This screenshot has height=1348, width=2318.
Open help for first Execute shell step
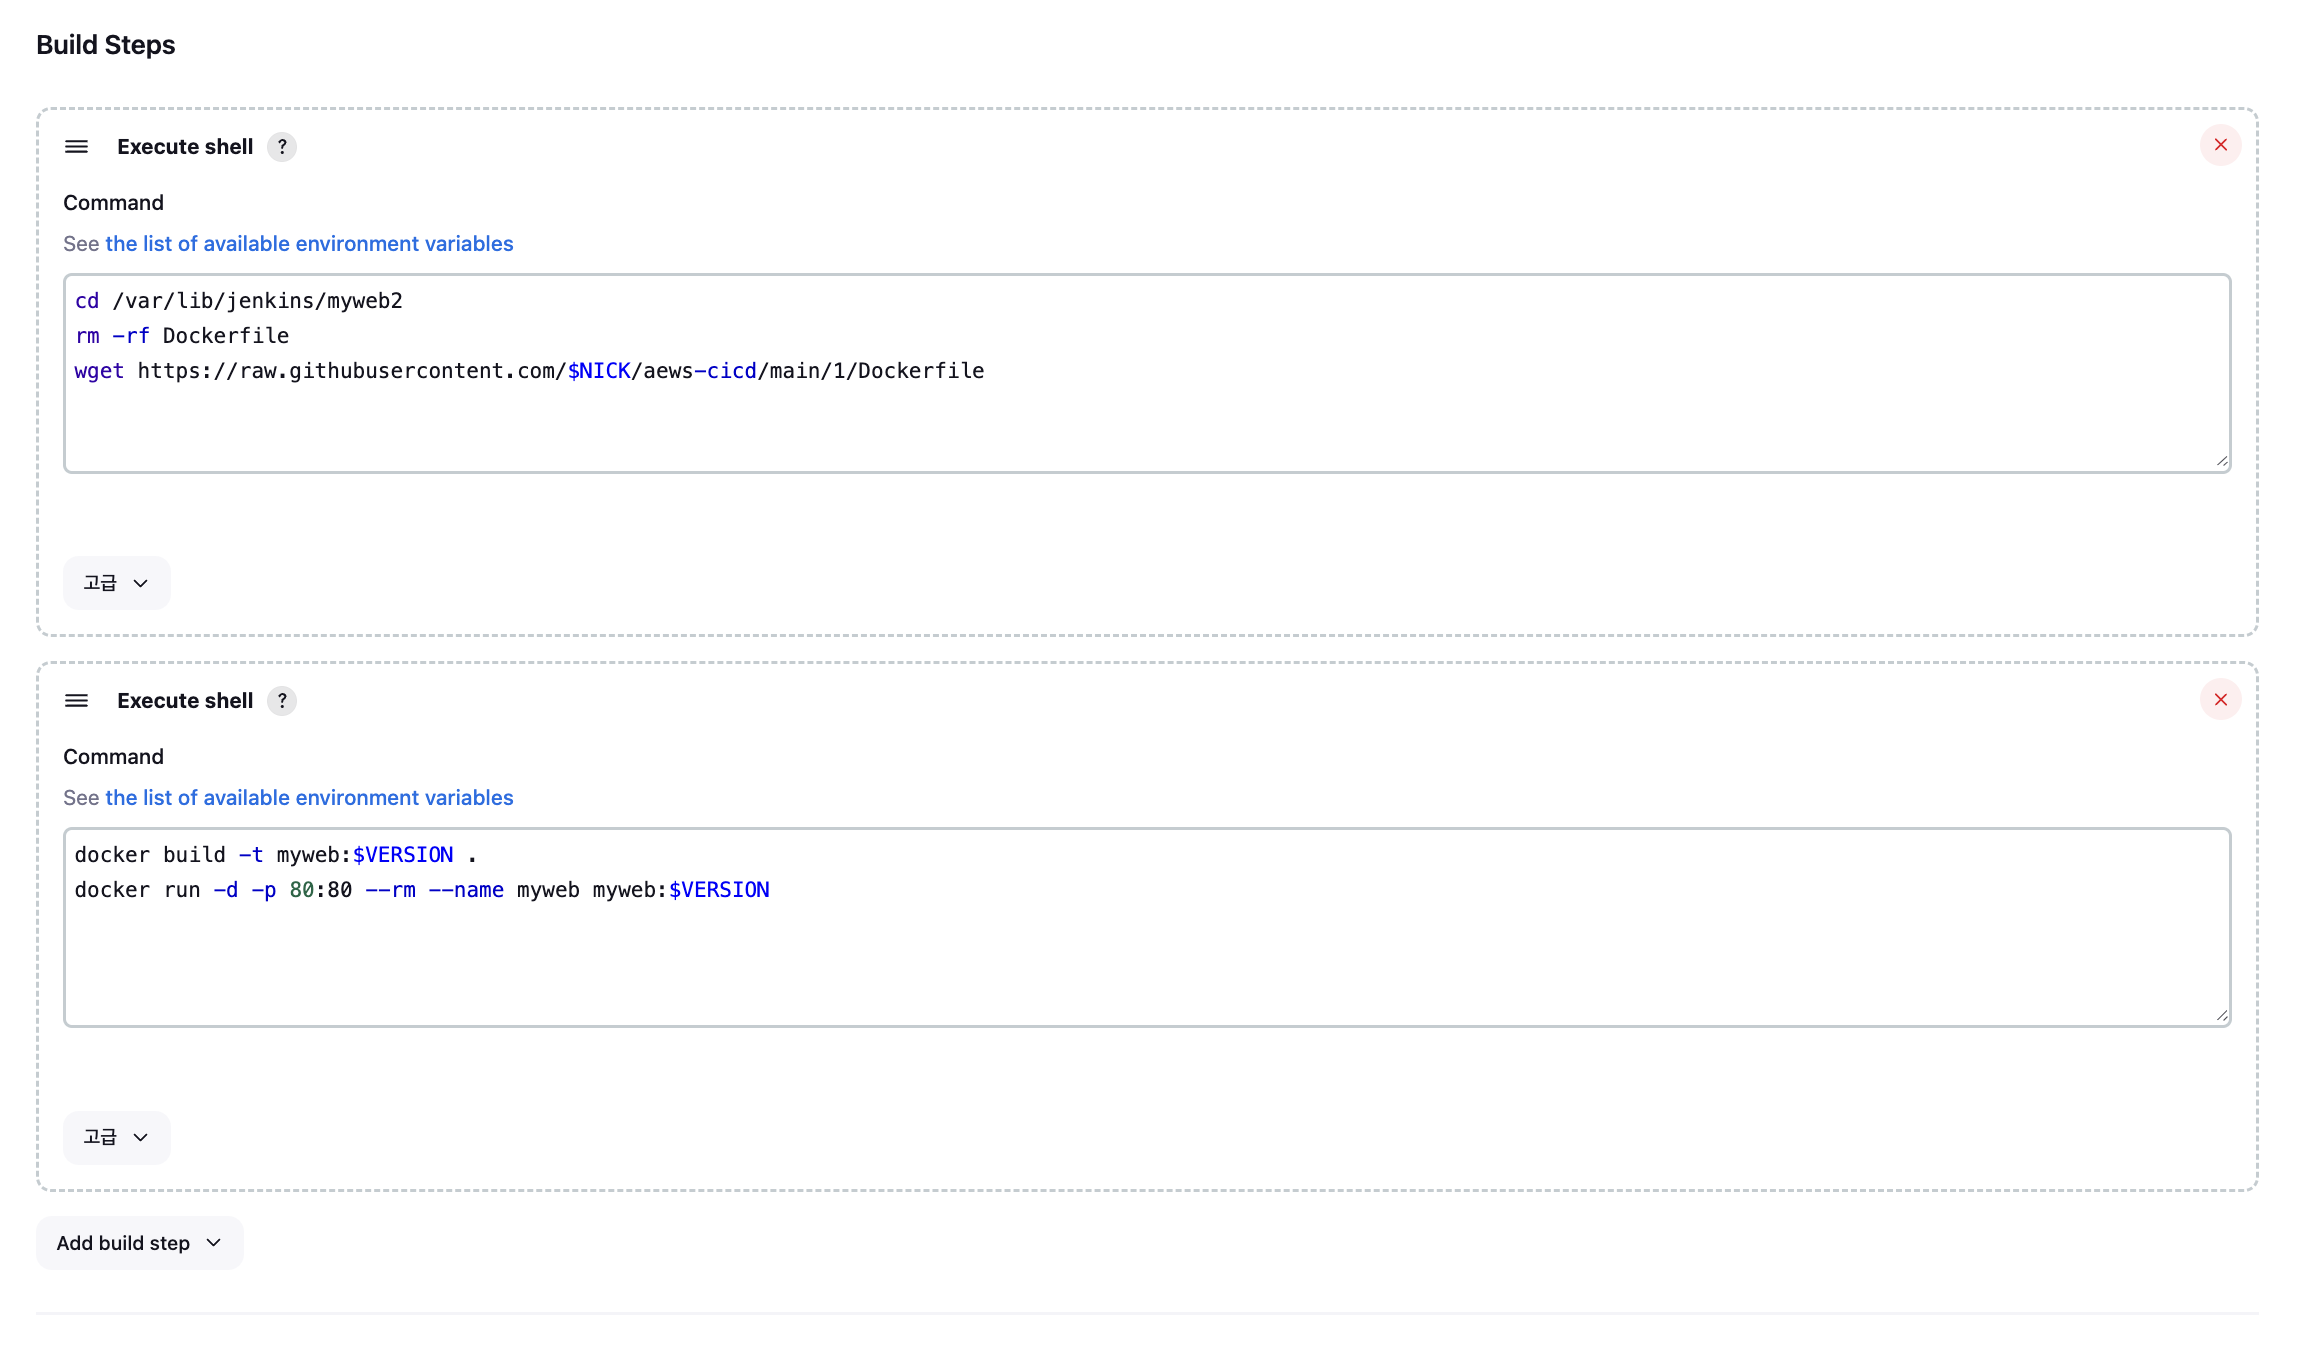pyautogui.click(x=282, y=147)
